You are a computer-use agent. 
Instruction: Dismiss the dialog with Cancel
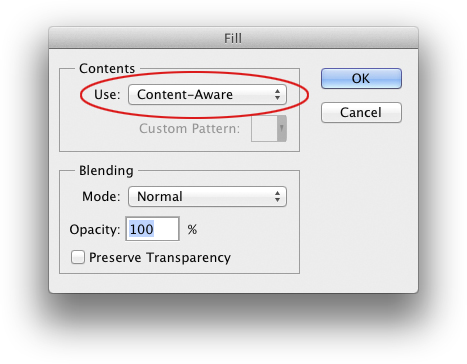click(x=361, y=113)
